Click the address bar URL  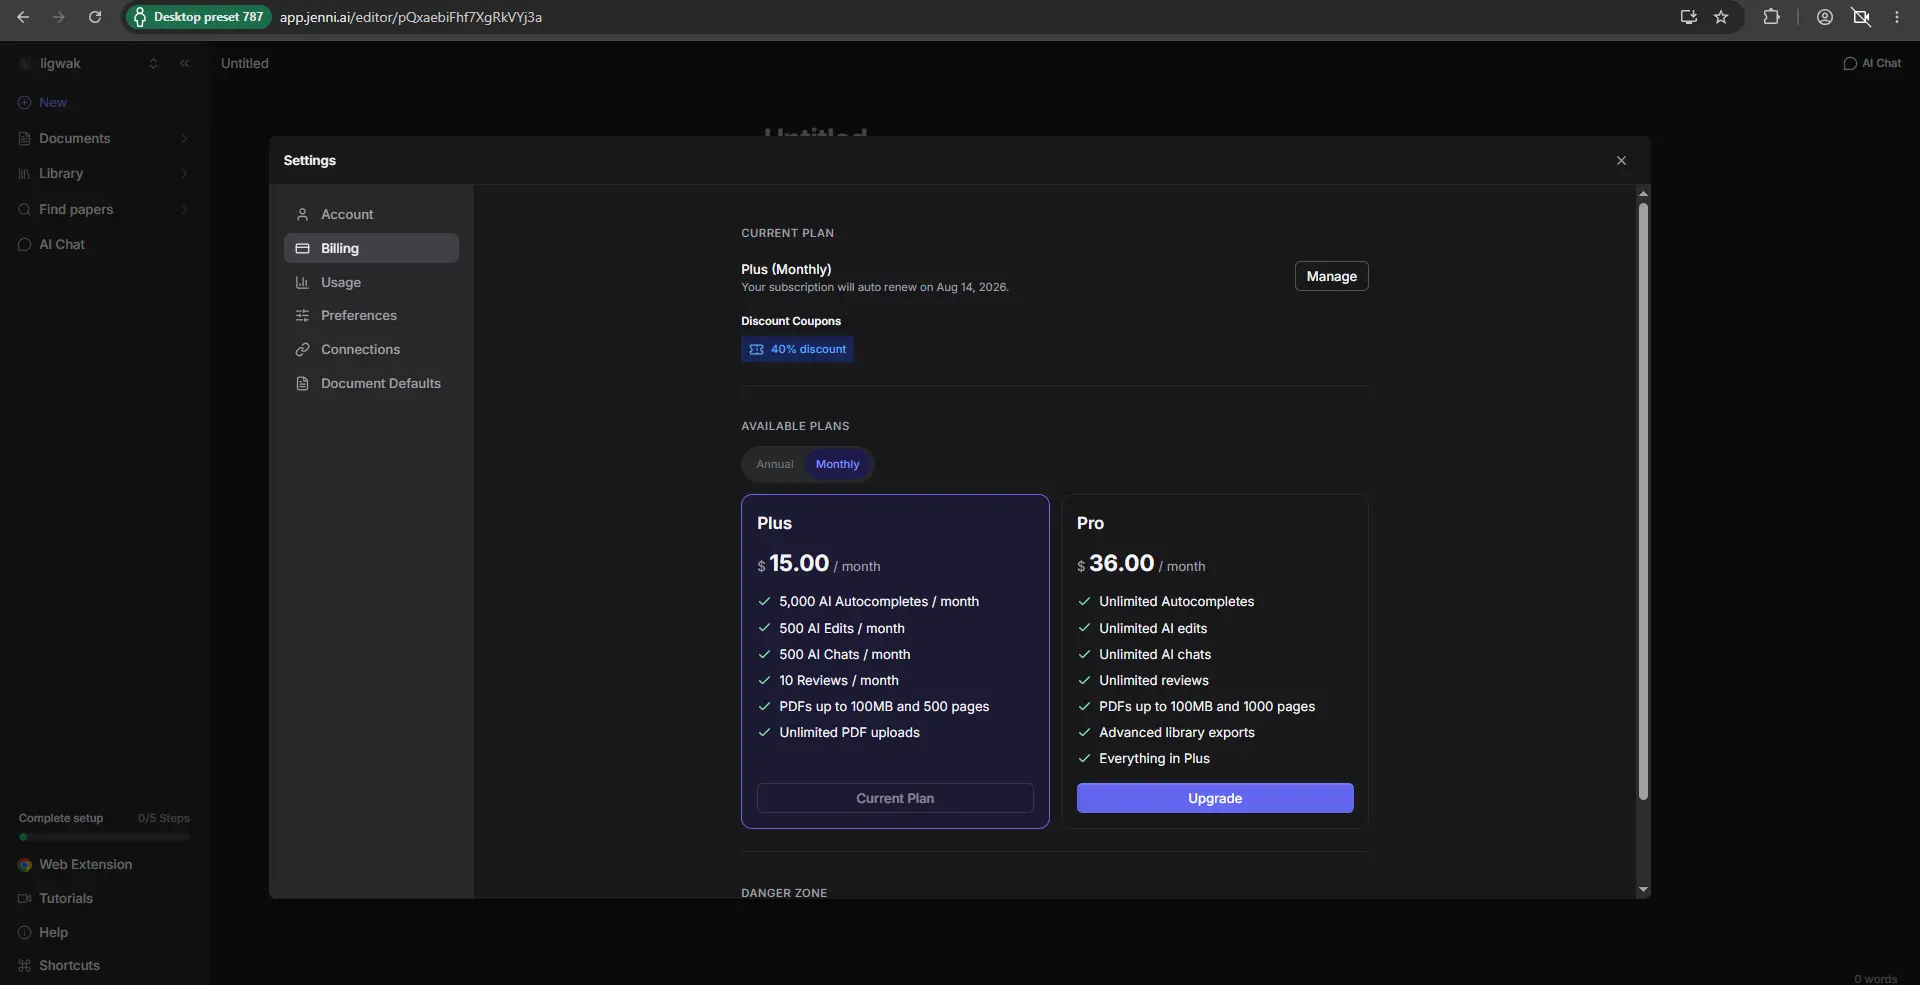(x=411, y=17)
